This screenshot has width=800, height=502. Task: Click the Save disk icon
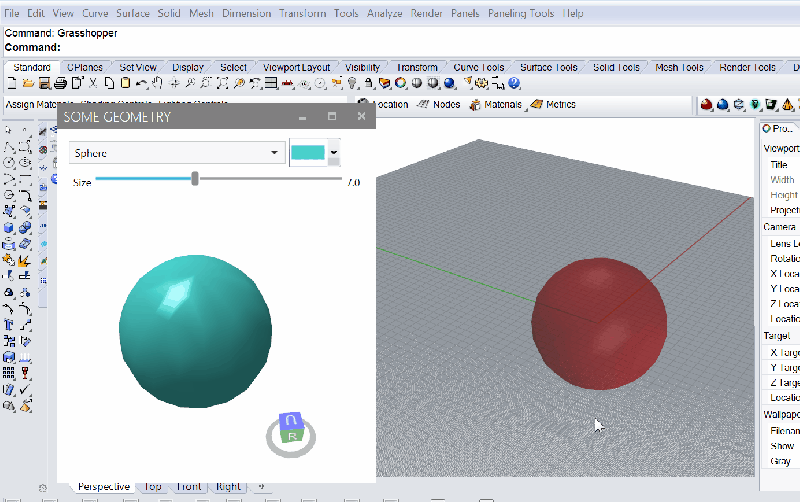[44, 83]
